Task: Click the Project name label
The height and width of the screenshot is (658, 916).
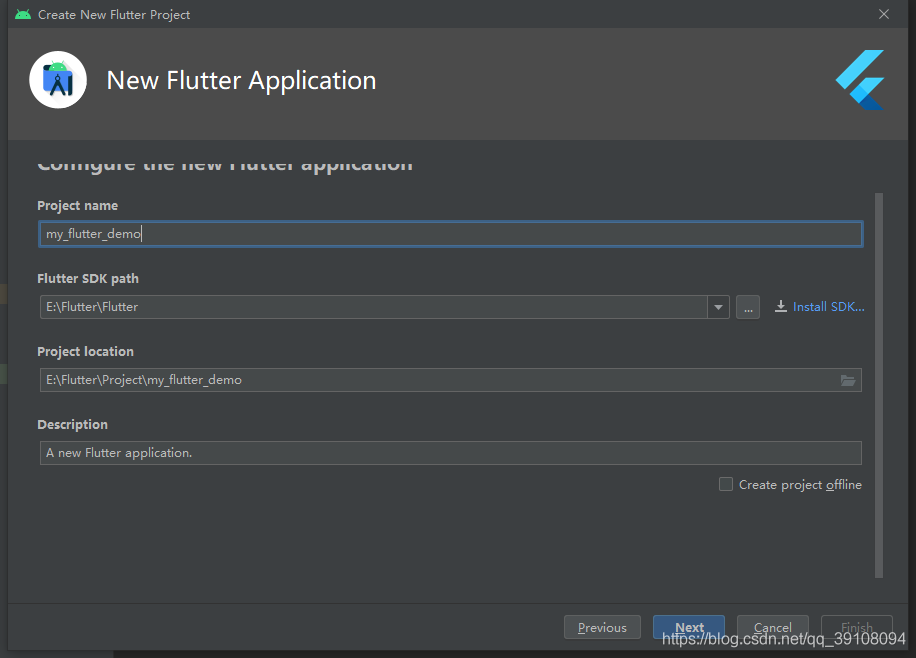Action: (x=78, y=206)
